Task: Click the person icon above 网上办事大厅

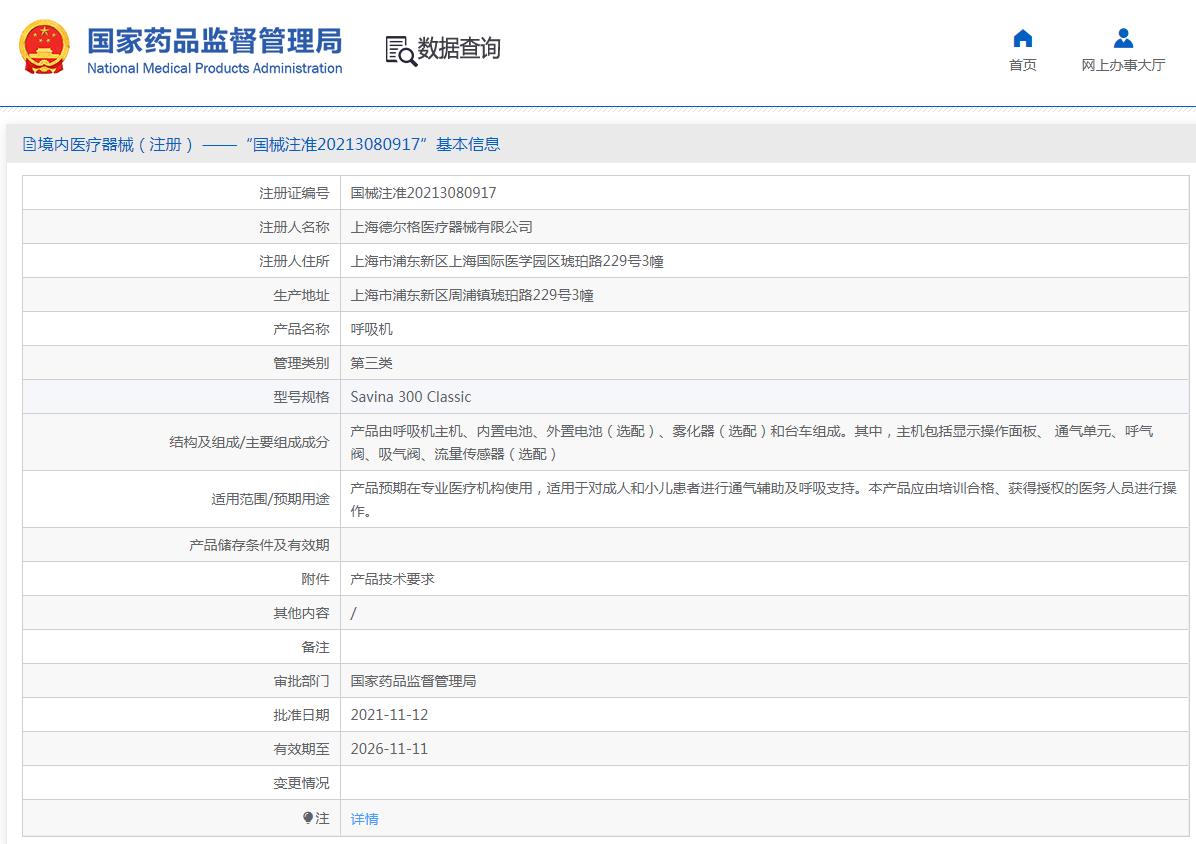Action: 1123,38
